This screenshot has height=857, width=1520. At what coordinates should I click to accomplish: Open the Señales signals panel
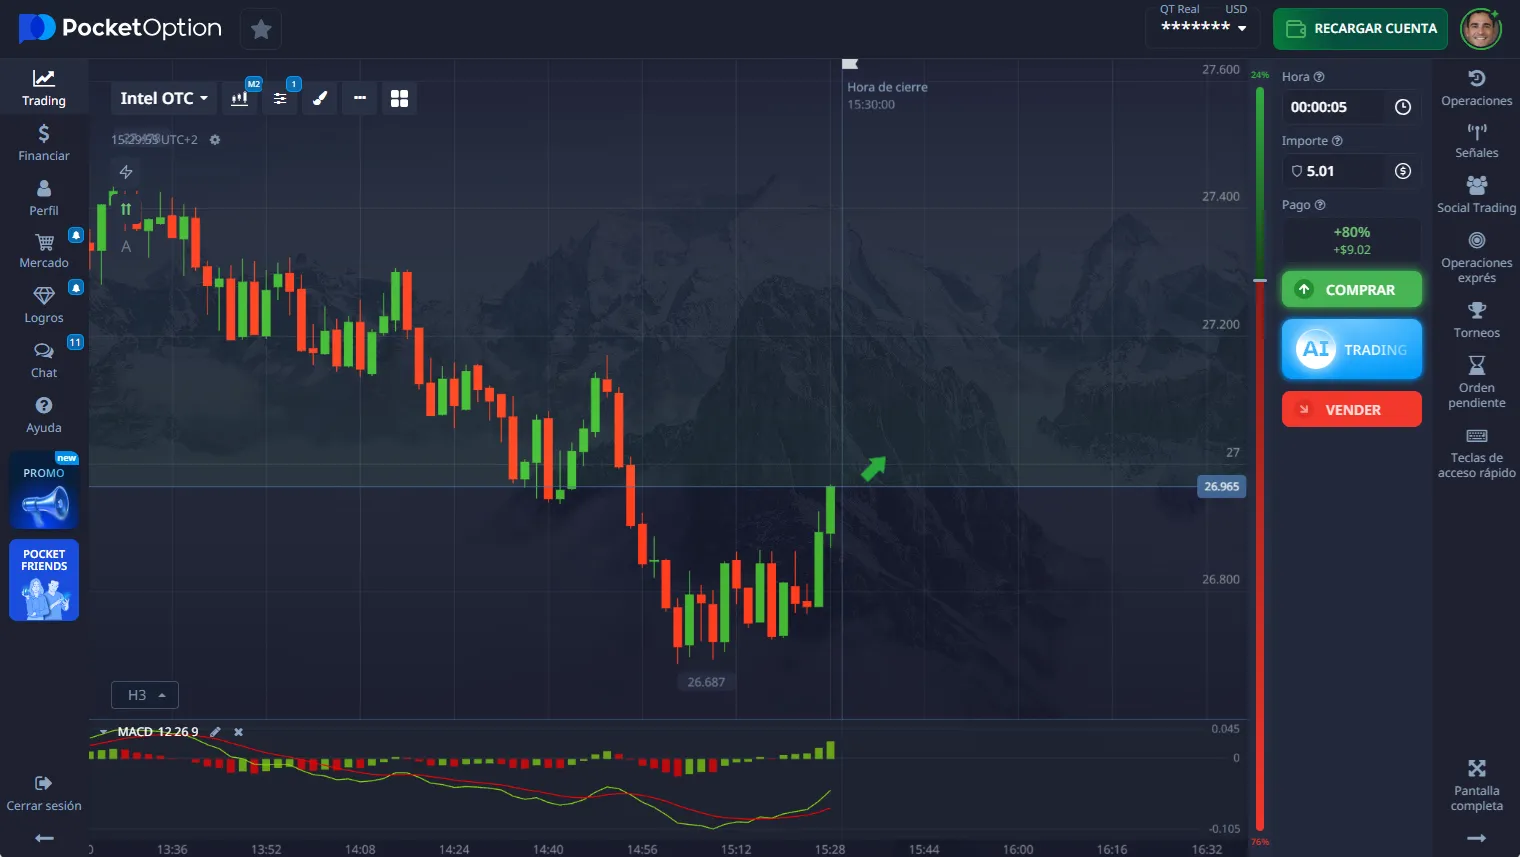[1477, 141]
